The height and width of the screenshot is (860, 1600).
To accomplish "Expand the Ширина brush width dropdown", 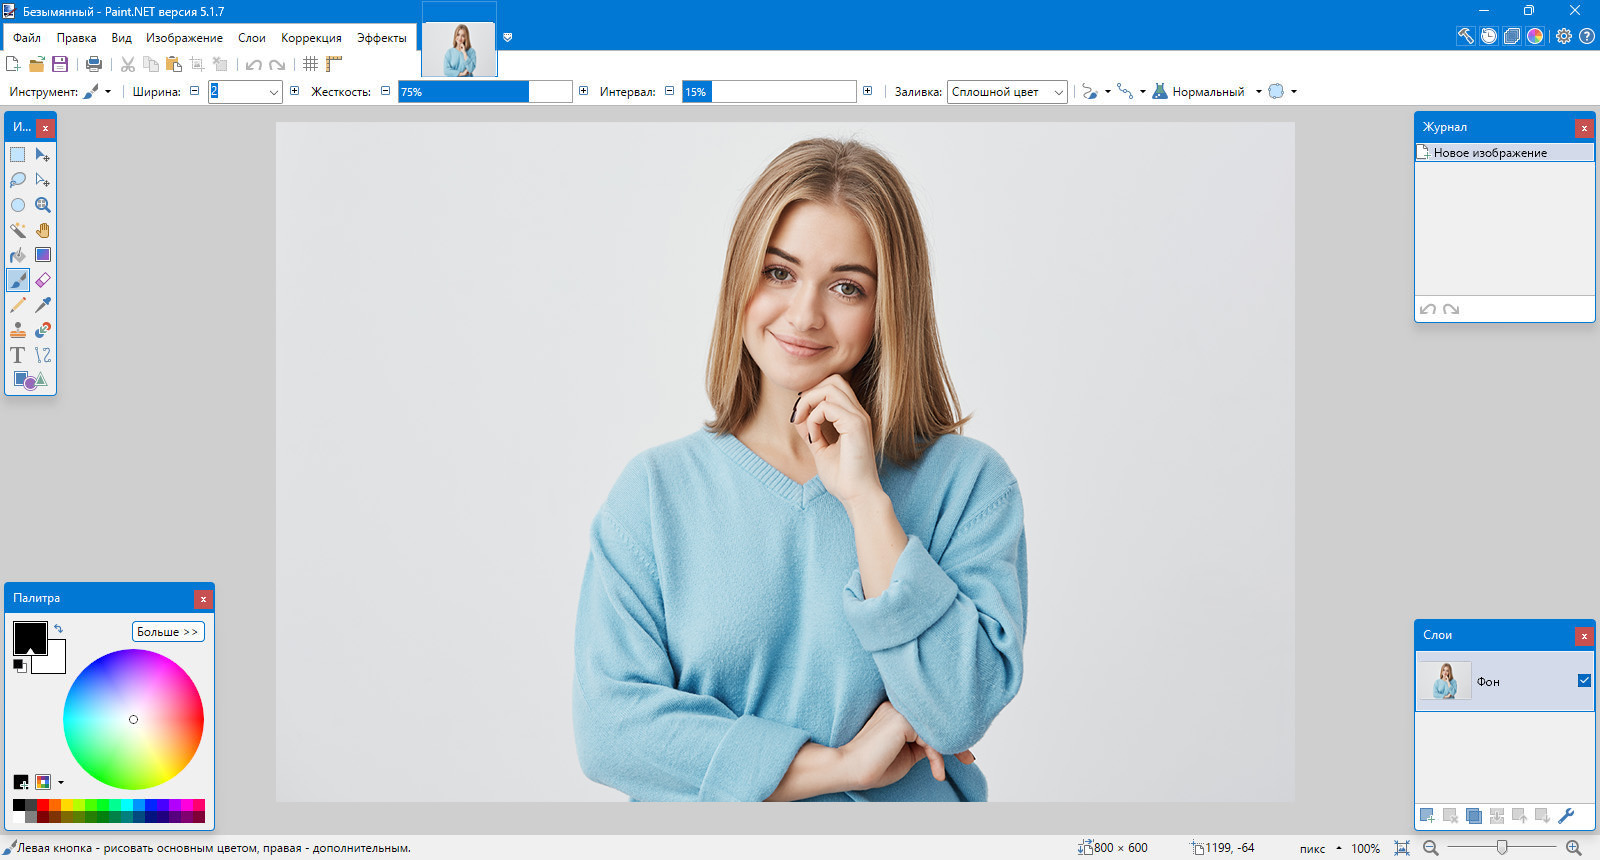I will [x=273, y=92].
